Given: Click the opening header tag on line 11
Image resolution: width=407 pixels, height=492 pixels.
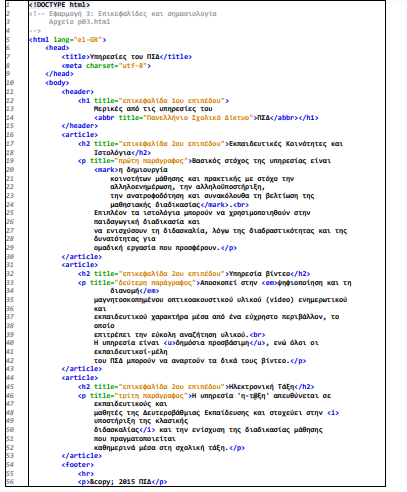Looking at the screenshot, I should (x=78, y=91).
